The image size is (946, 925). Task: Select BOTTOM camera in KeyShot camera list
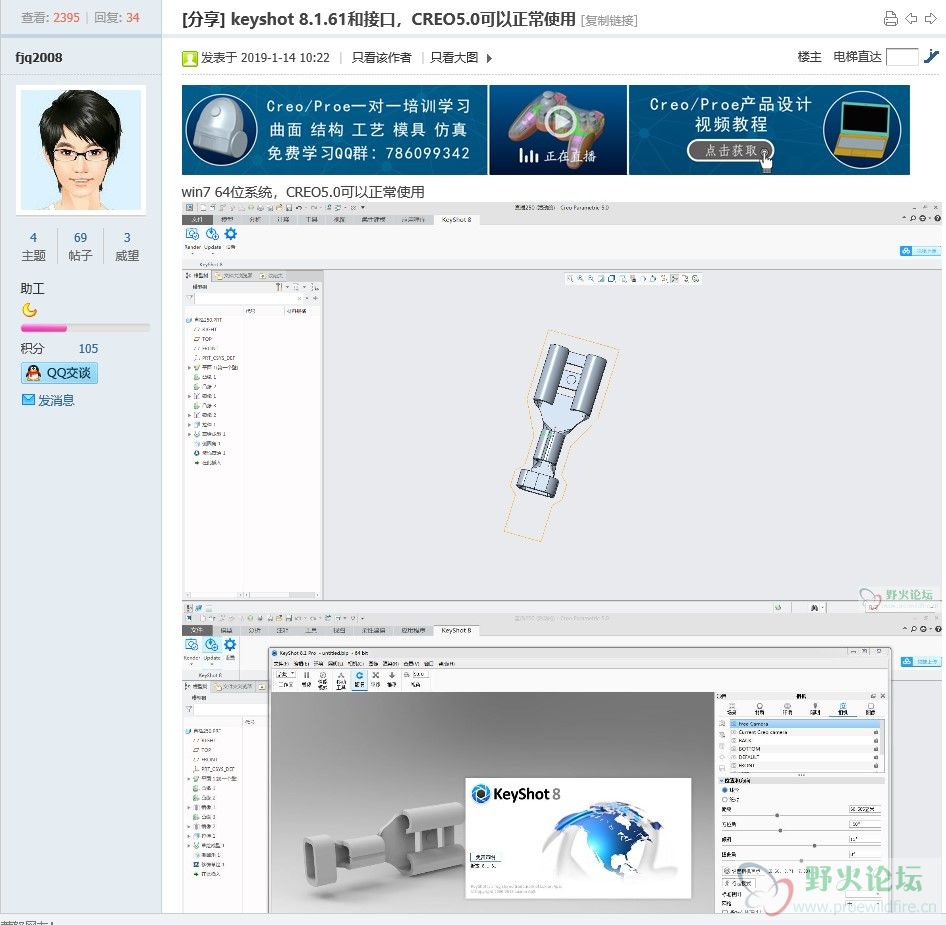(x=805, y=749)
